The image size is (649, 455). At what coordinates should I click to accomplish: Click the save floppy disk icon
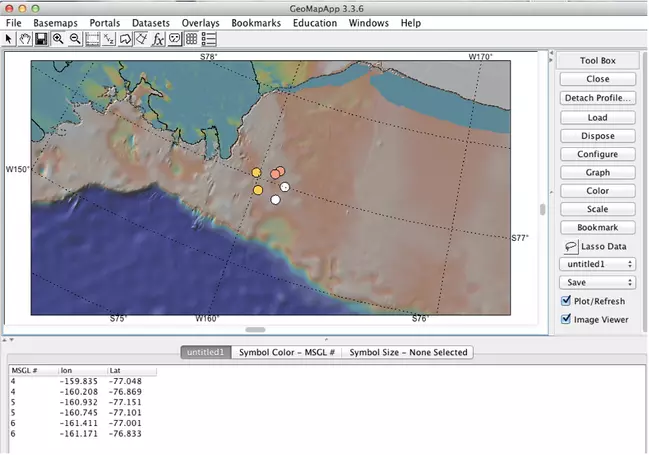[41, 39]
